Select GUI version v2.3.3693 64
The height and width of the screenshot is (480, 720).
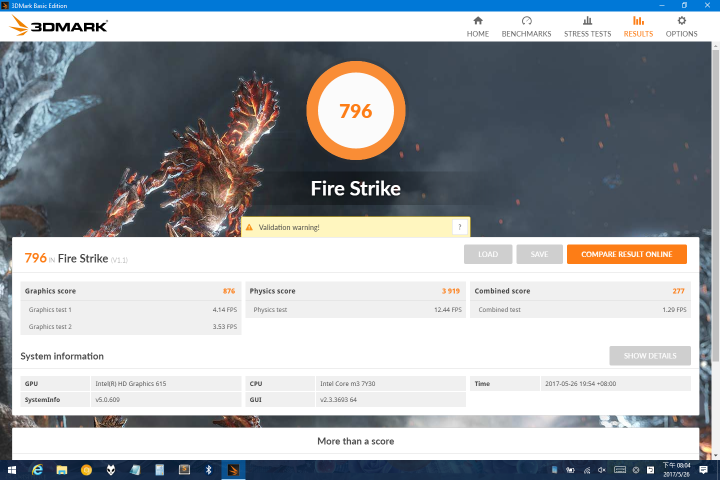click(338, 400)
